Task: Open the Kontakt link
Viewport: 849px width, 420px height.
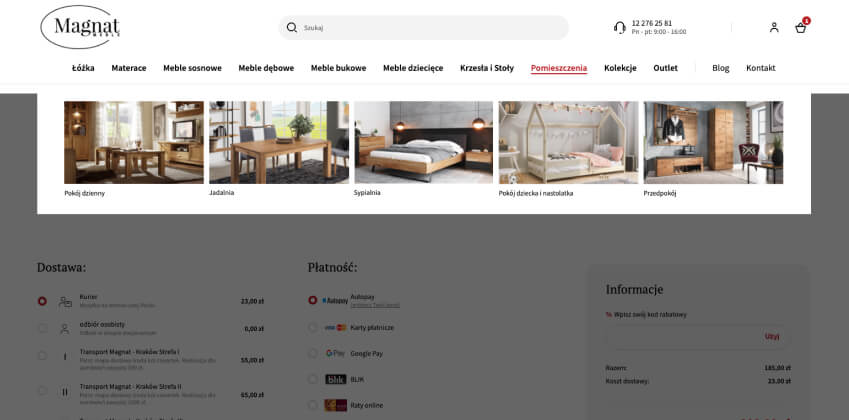Action: click(x=761, y=68)
